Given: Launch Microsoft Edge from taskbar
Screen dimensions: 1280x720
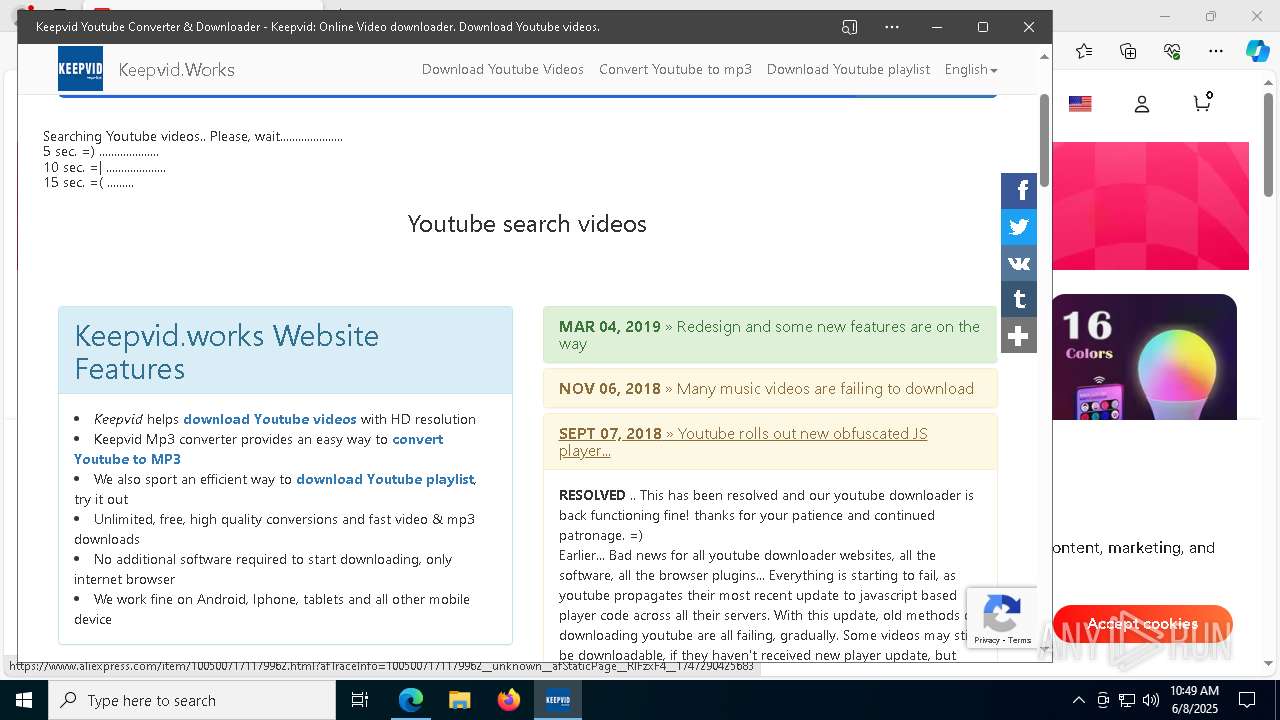Looking at the screenshot, I should coord(411,700).
